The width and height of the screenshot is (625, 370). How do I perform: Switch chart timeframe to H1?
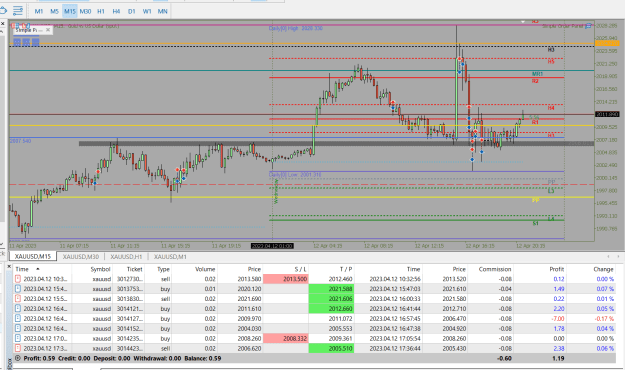101,11
